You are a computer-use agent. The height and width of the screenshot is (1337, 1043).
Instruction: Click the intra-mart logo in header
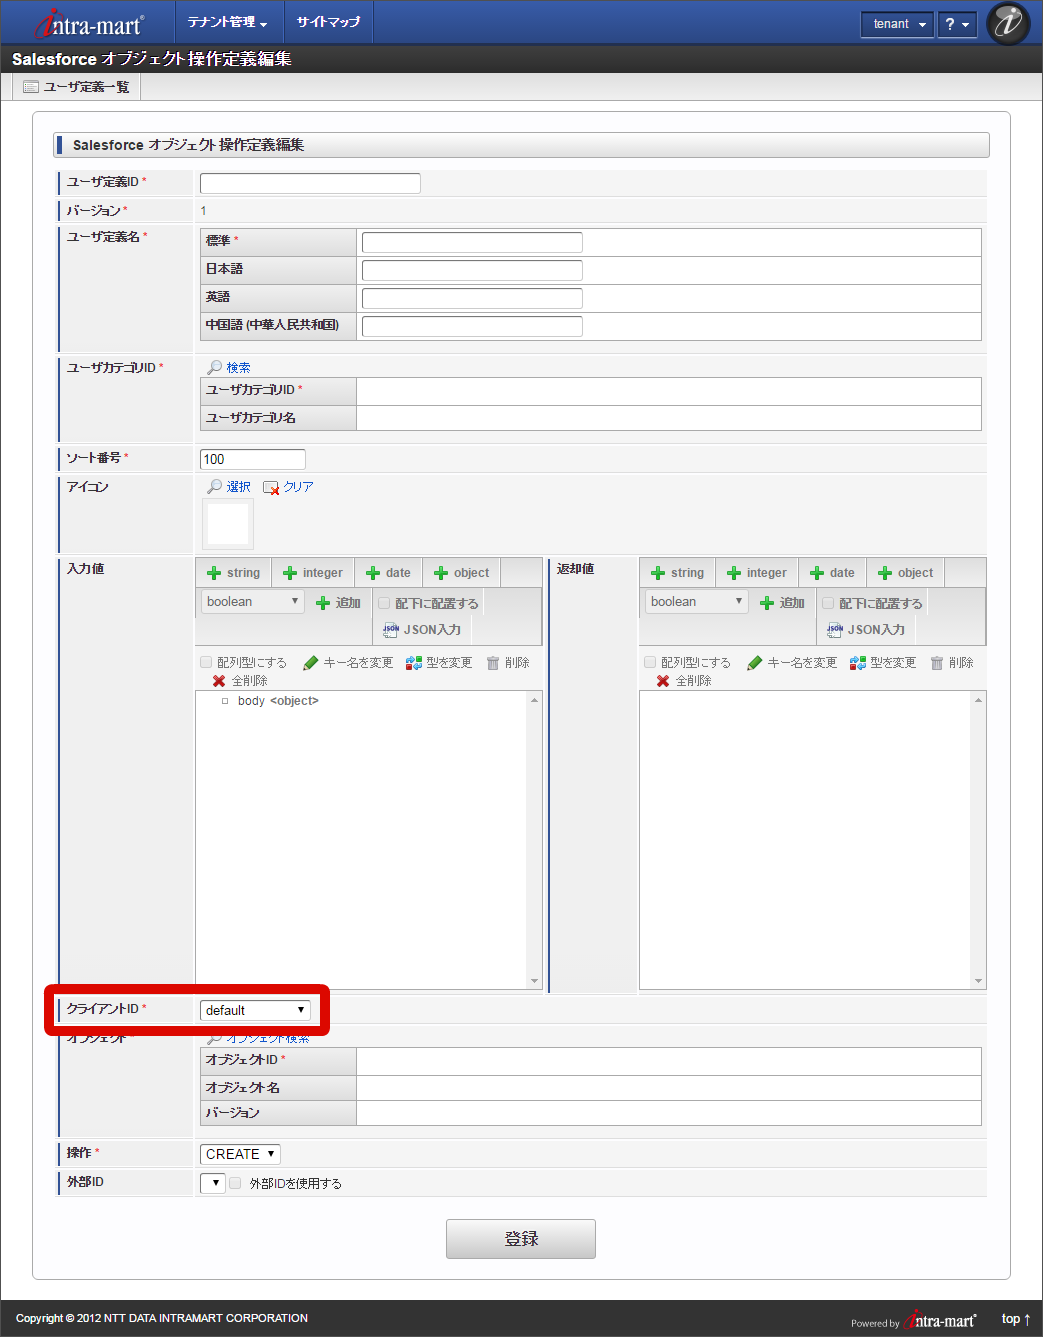(x=90, y=23)
